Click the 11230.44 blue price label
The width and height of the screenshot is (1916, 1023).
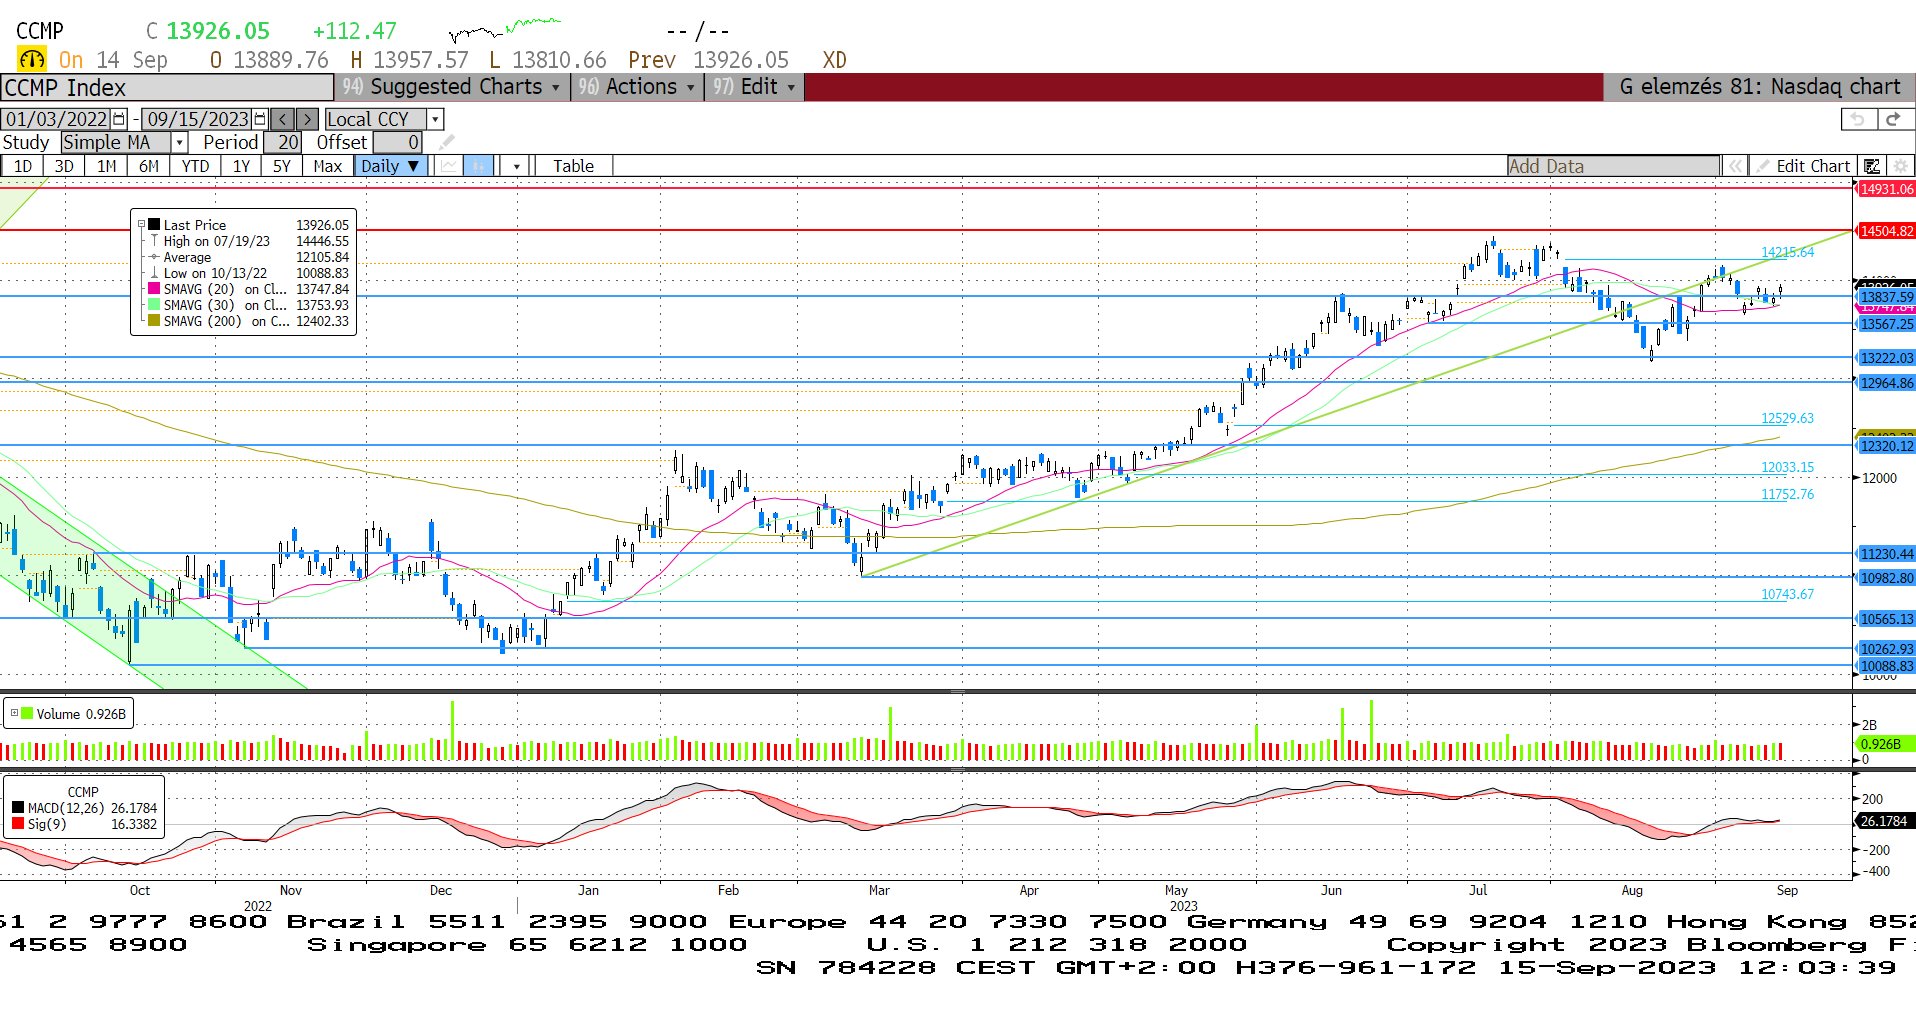(x=1886, y=554)
